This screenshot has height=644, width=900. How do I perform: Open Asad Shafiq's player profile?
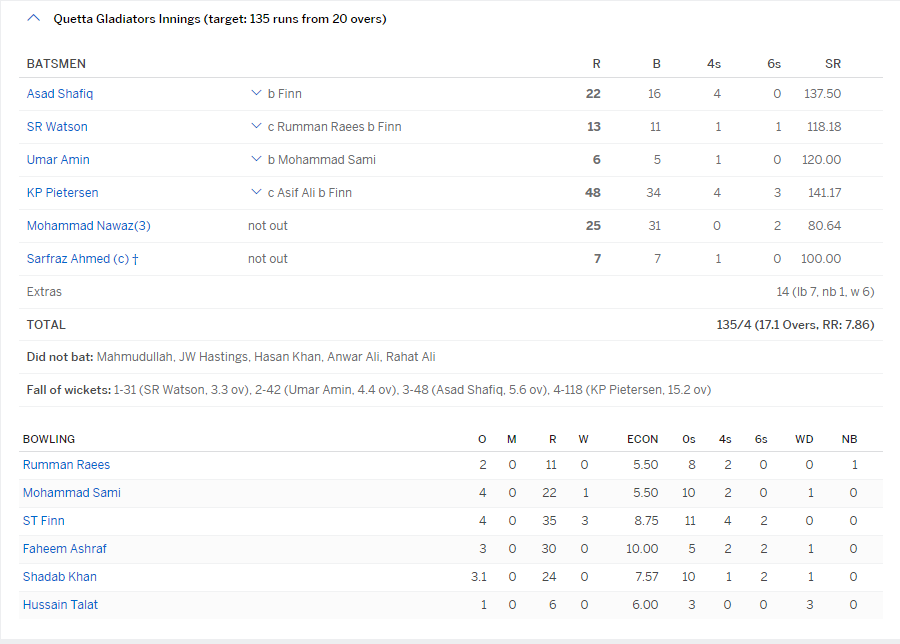tap(60, 93)
